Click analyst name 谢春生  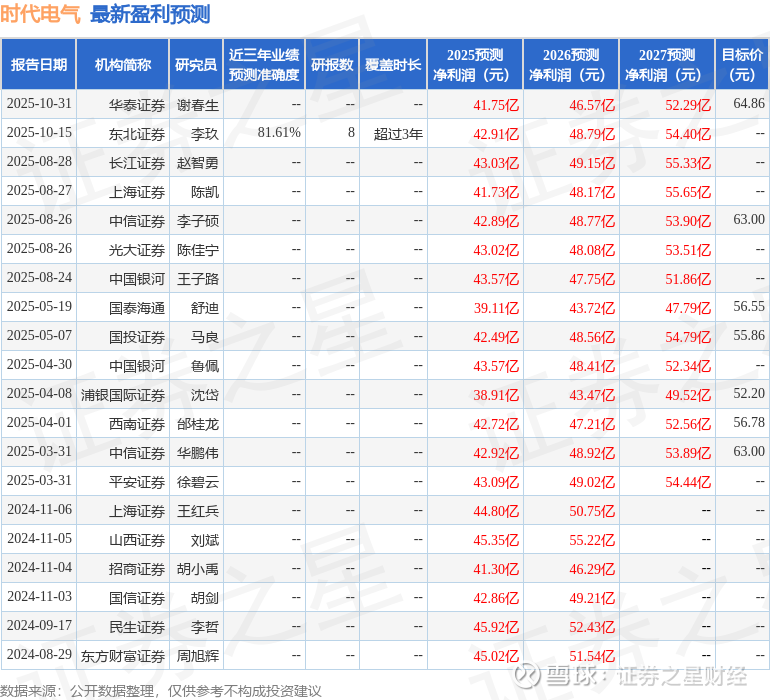[x=197, y=105]
